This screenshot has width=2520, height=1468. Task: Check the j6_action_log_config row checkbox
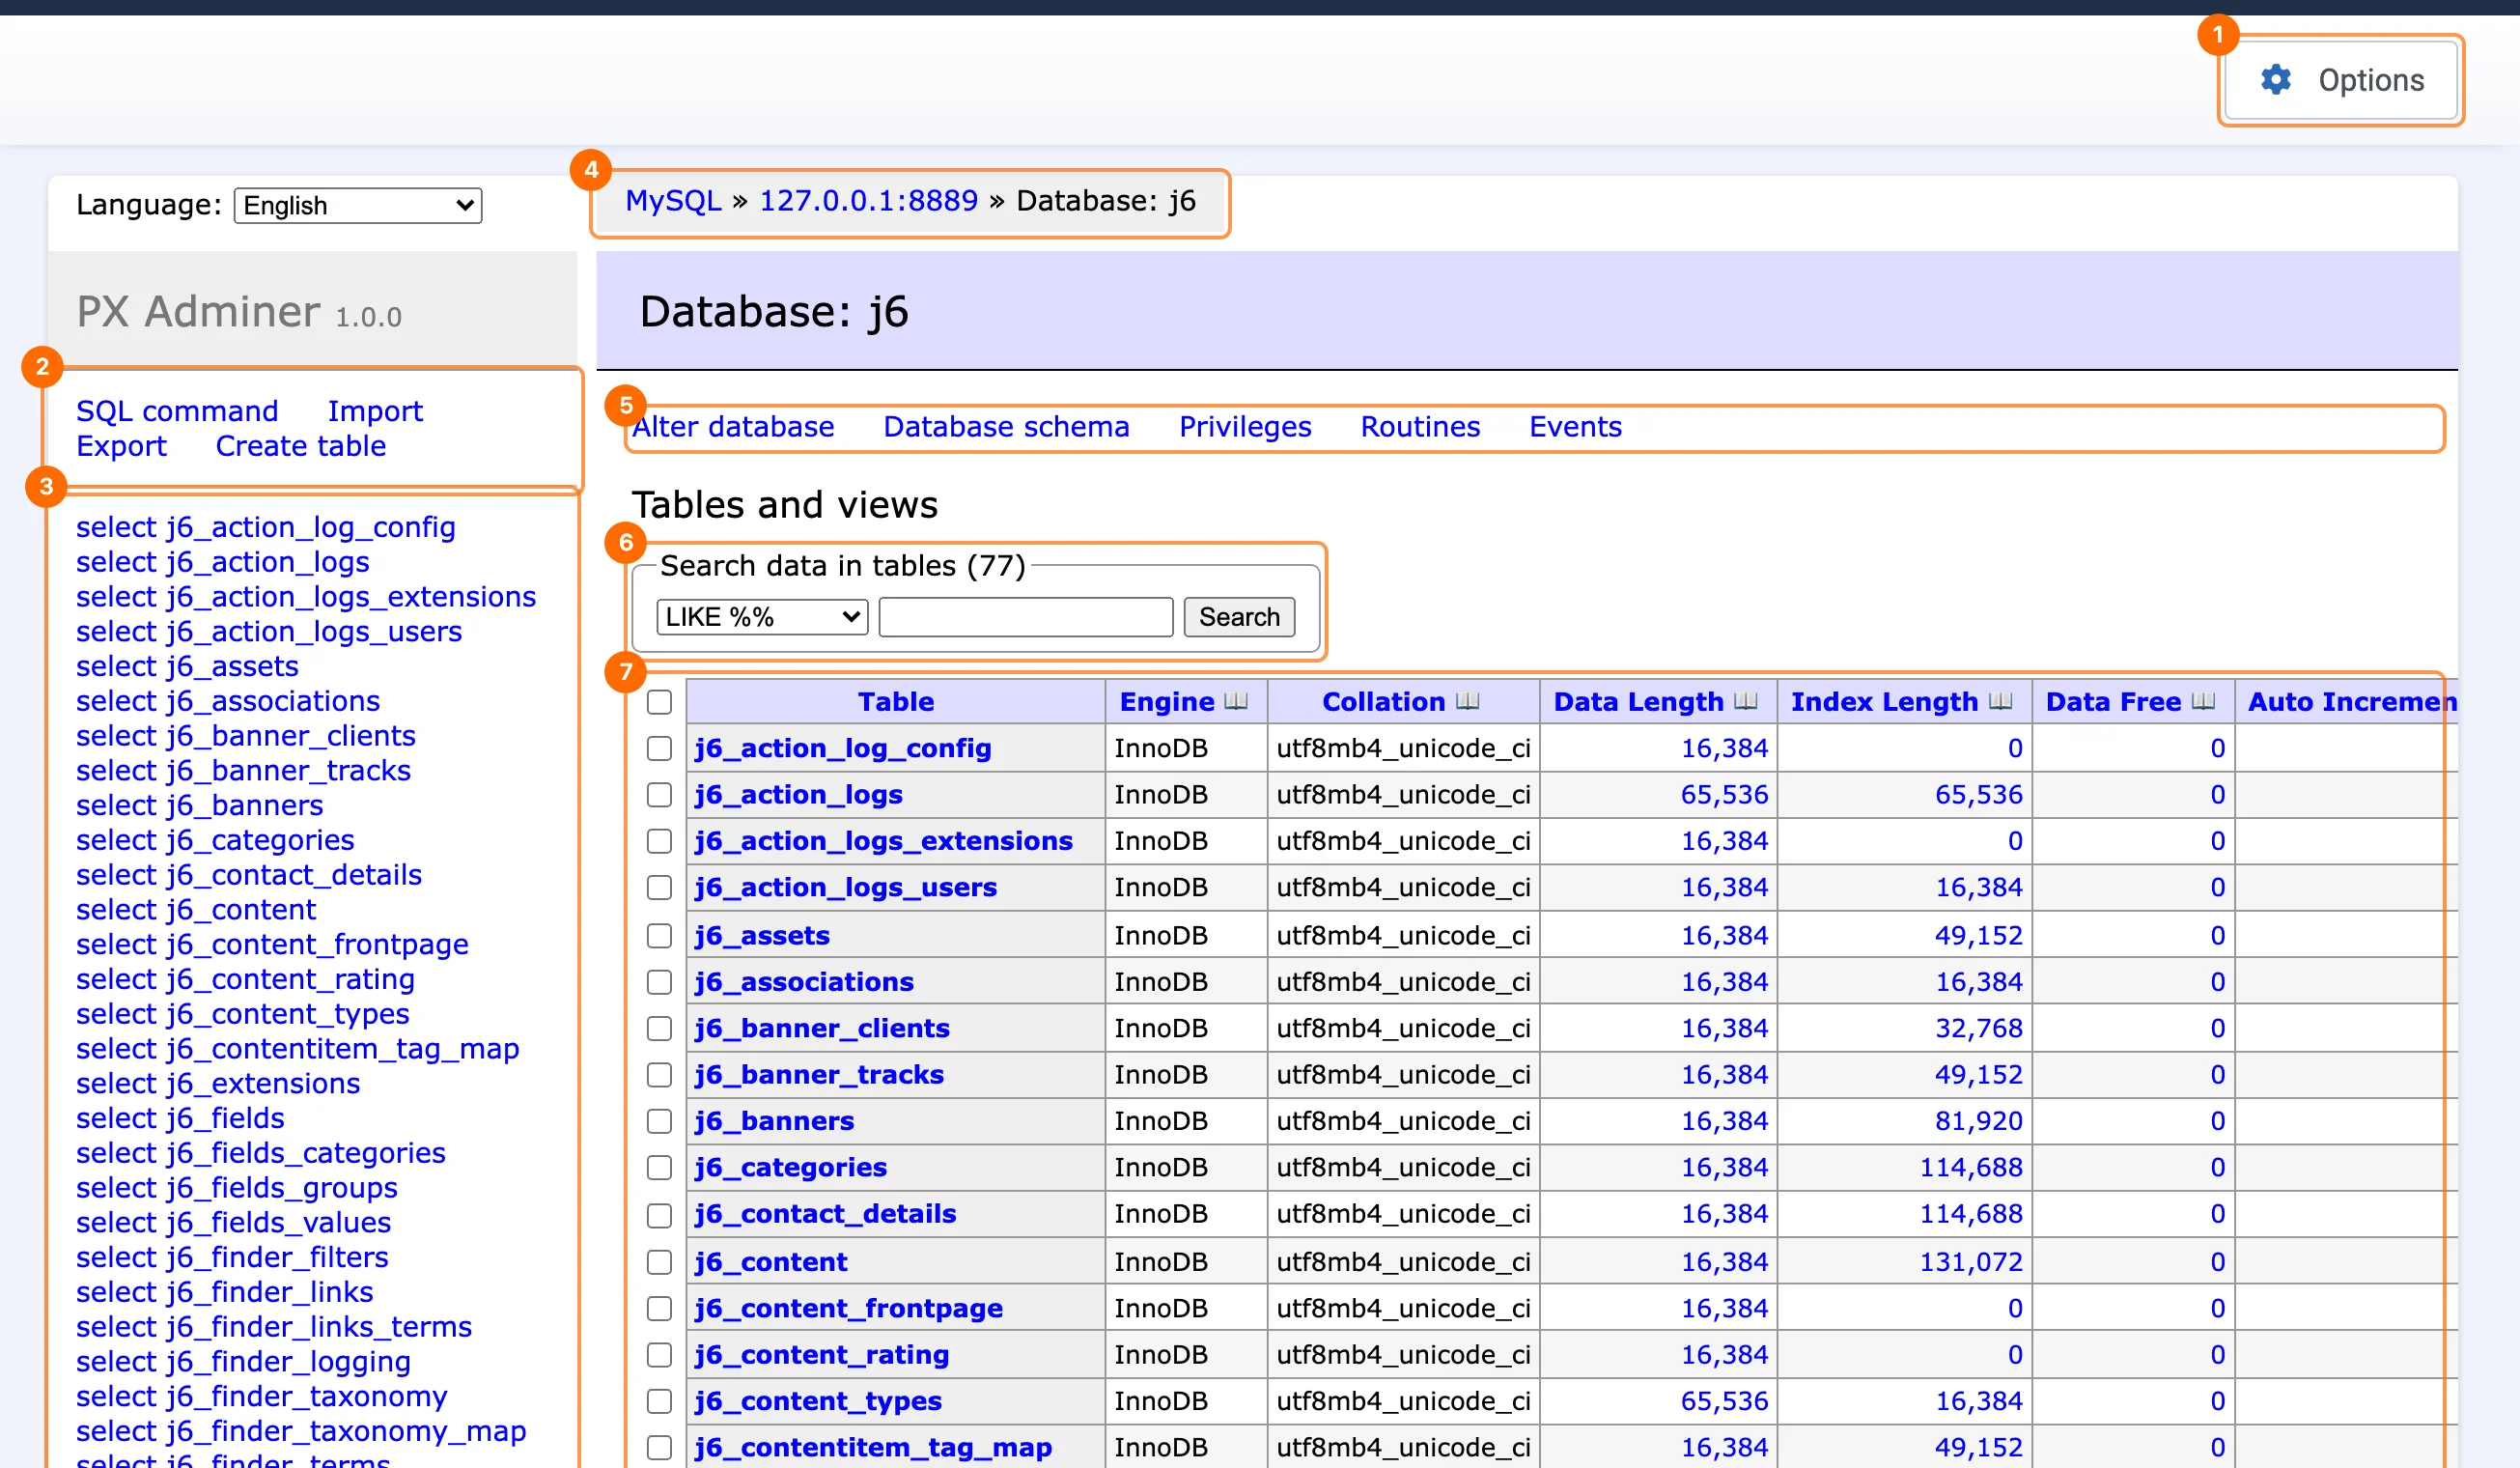(659, 748)
